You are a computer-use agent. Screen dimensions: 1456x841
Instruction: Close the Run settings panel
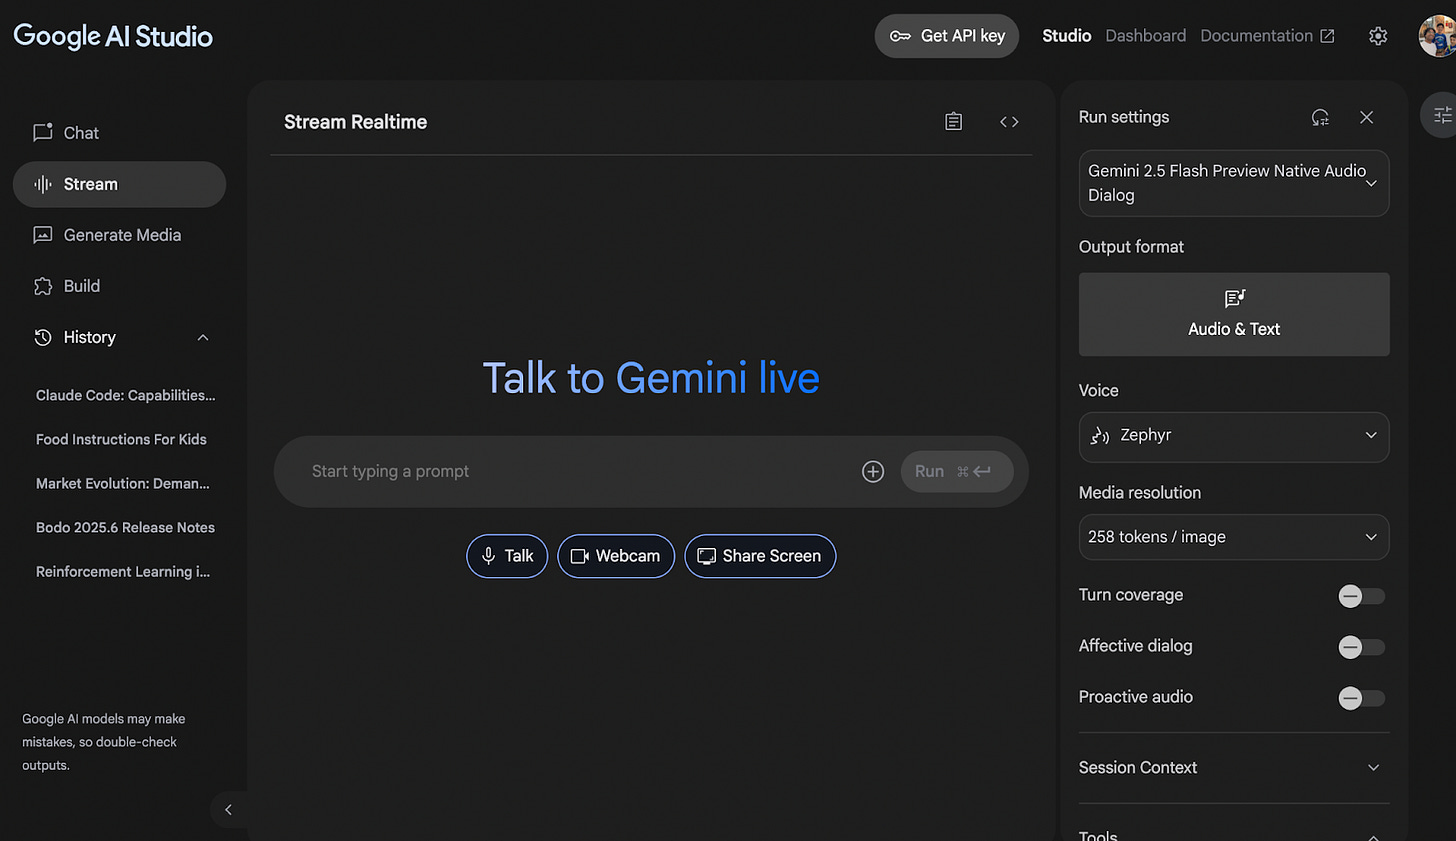[x=1366, y=117]
